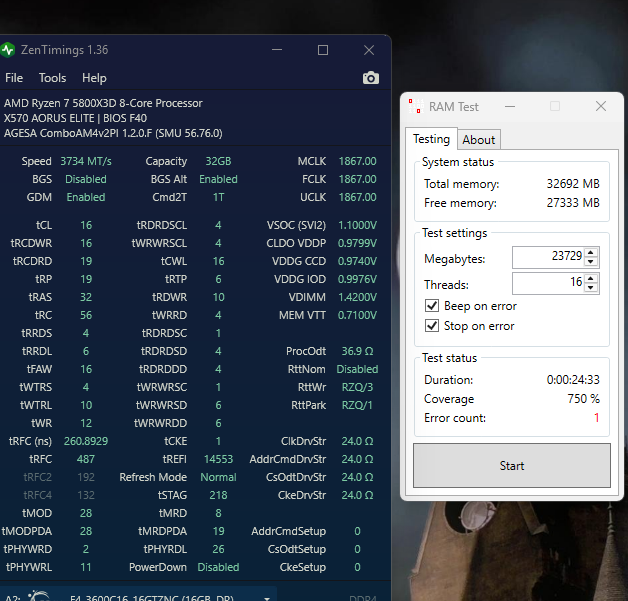Click the Refresh Mode Normal value
The image size is (628, 601).
[x=218, y=477]
